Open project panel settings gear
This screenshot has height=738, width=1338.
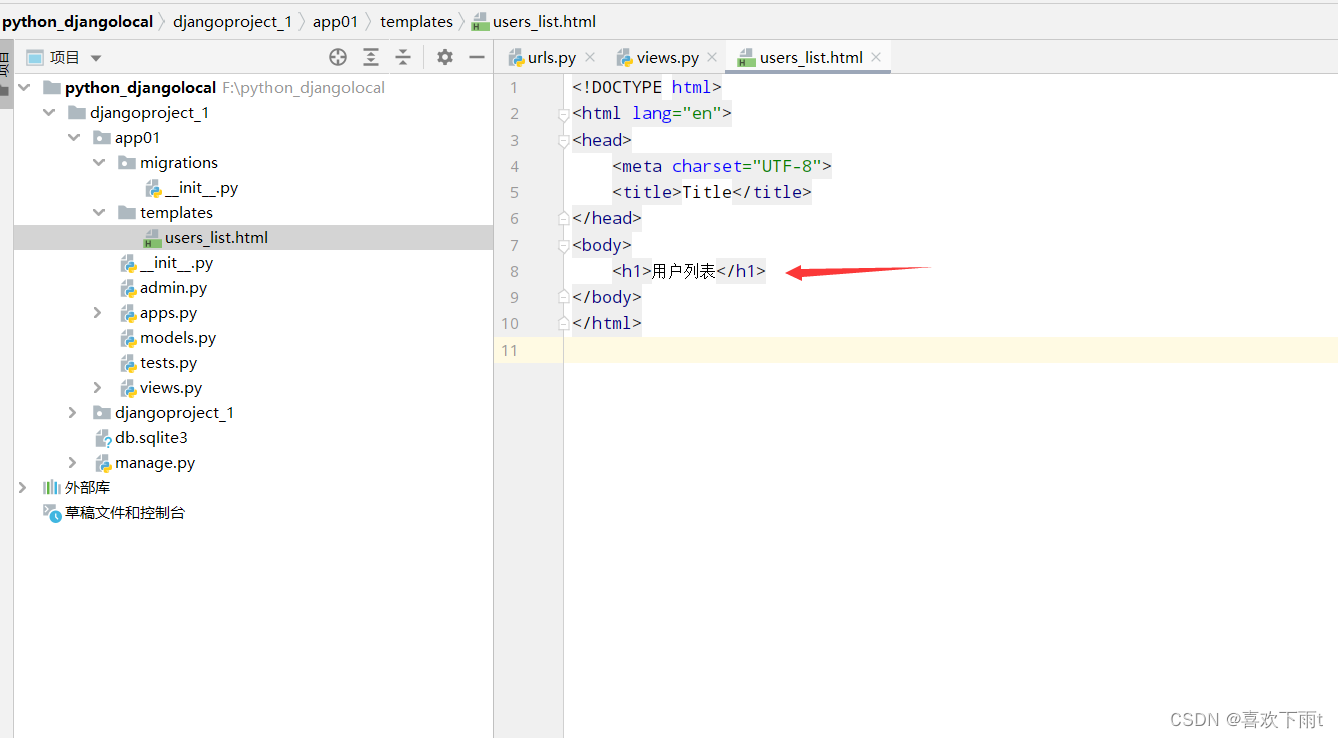445,57
